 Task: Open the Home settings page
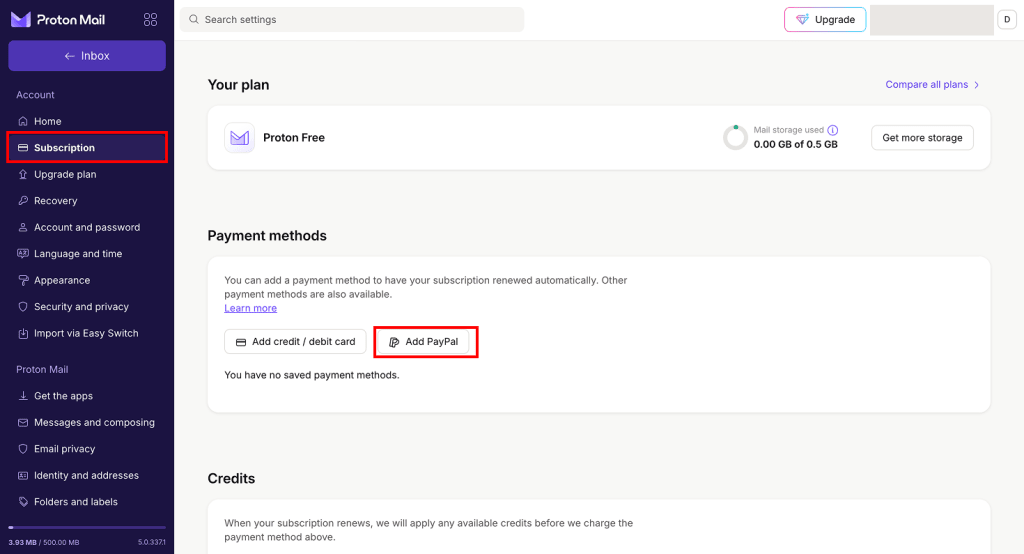tap(87, 121)
